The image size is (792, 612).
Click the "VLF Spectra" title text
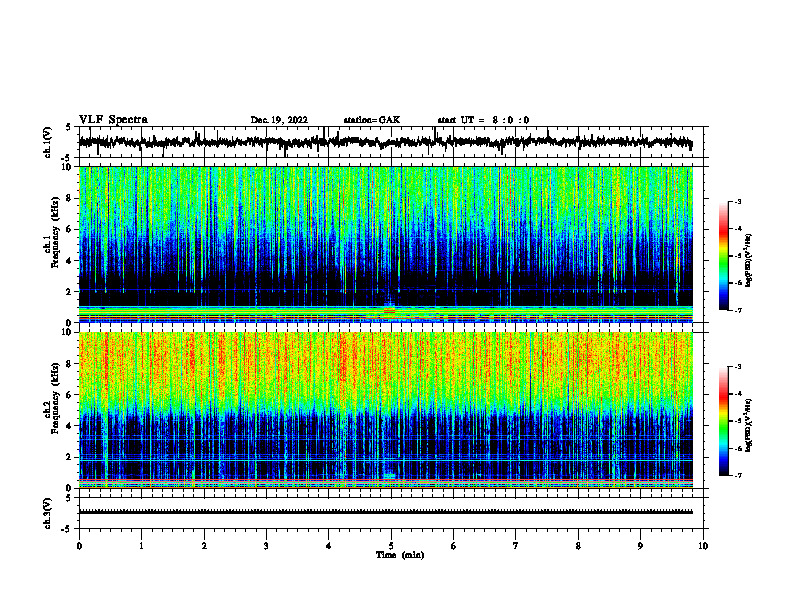pos(113,120)
